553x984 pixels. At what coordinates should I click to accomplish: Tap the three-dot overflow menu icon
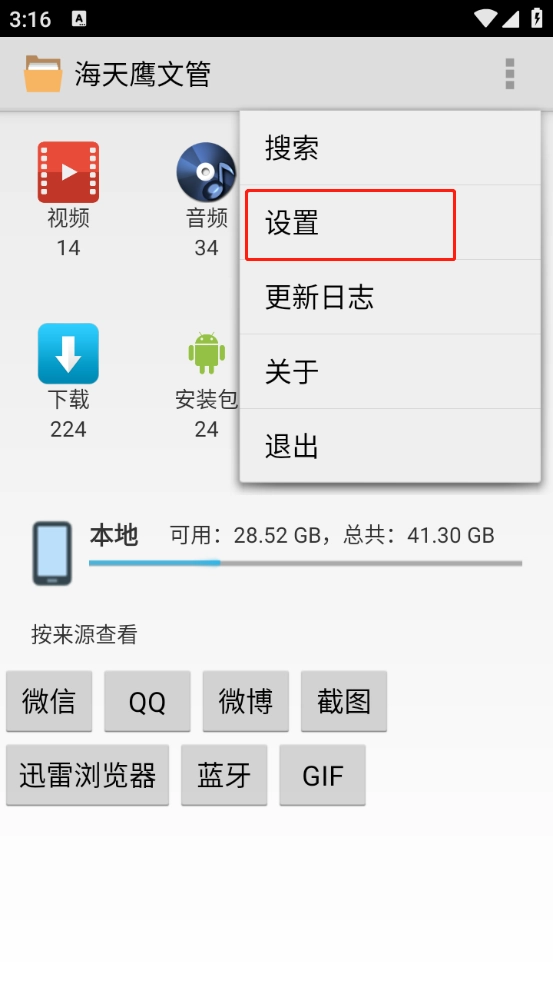[x=510, y=74]
